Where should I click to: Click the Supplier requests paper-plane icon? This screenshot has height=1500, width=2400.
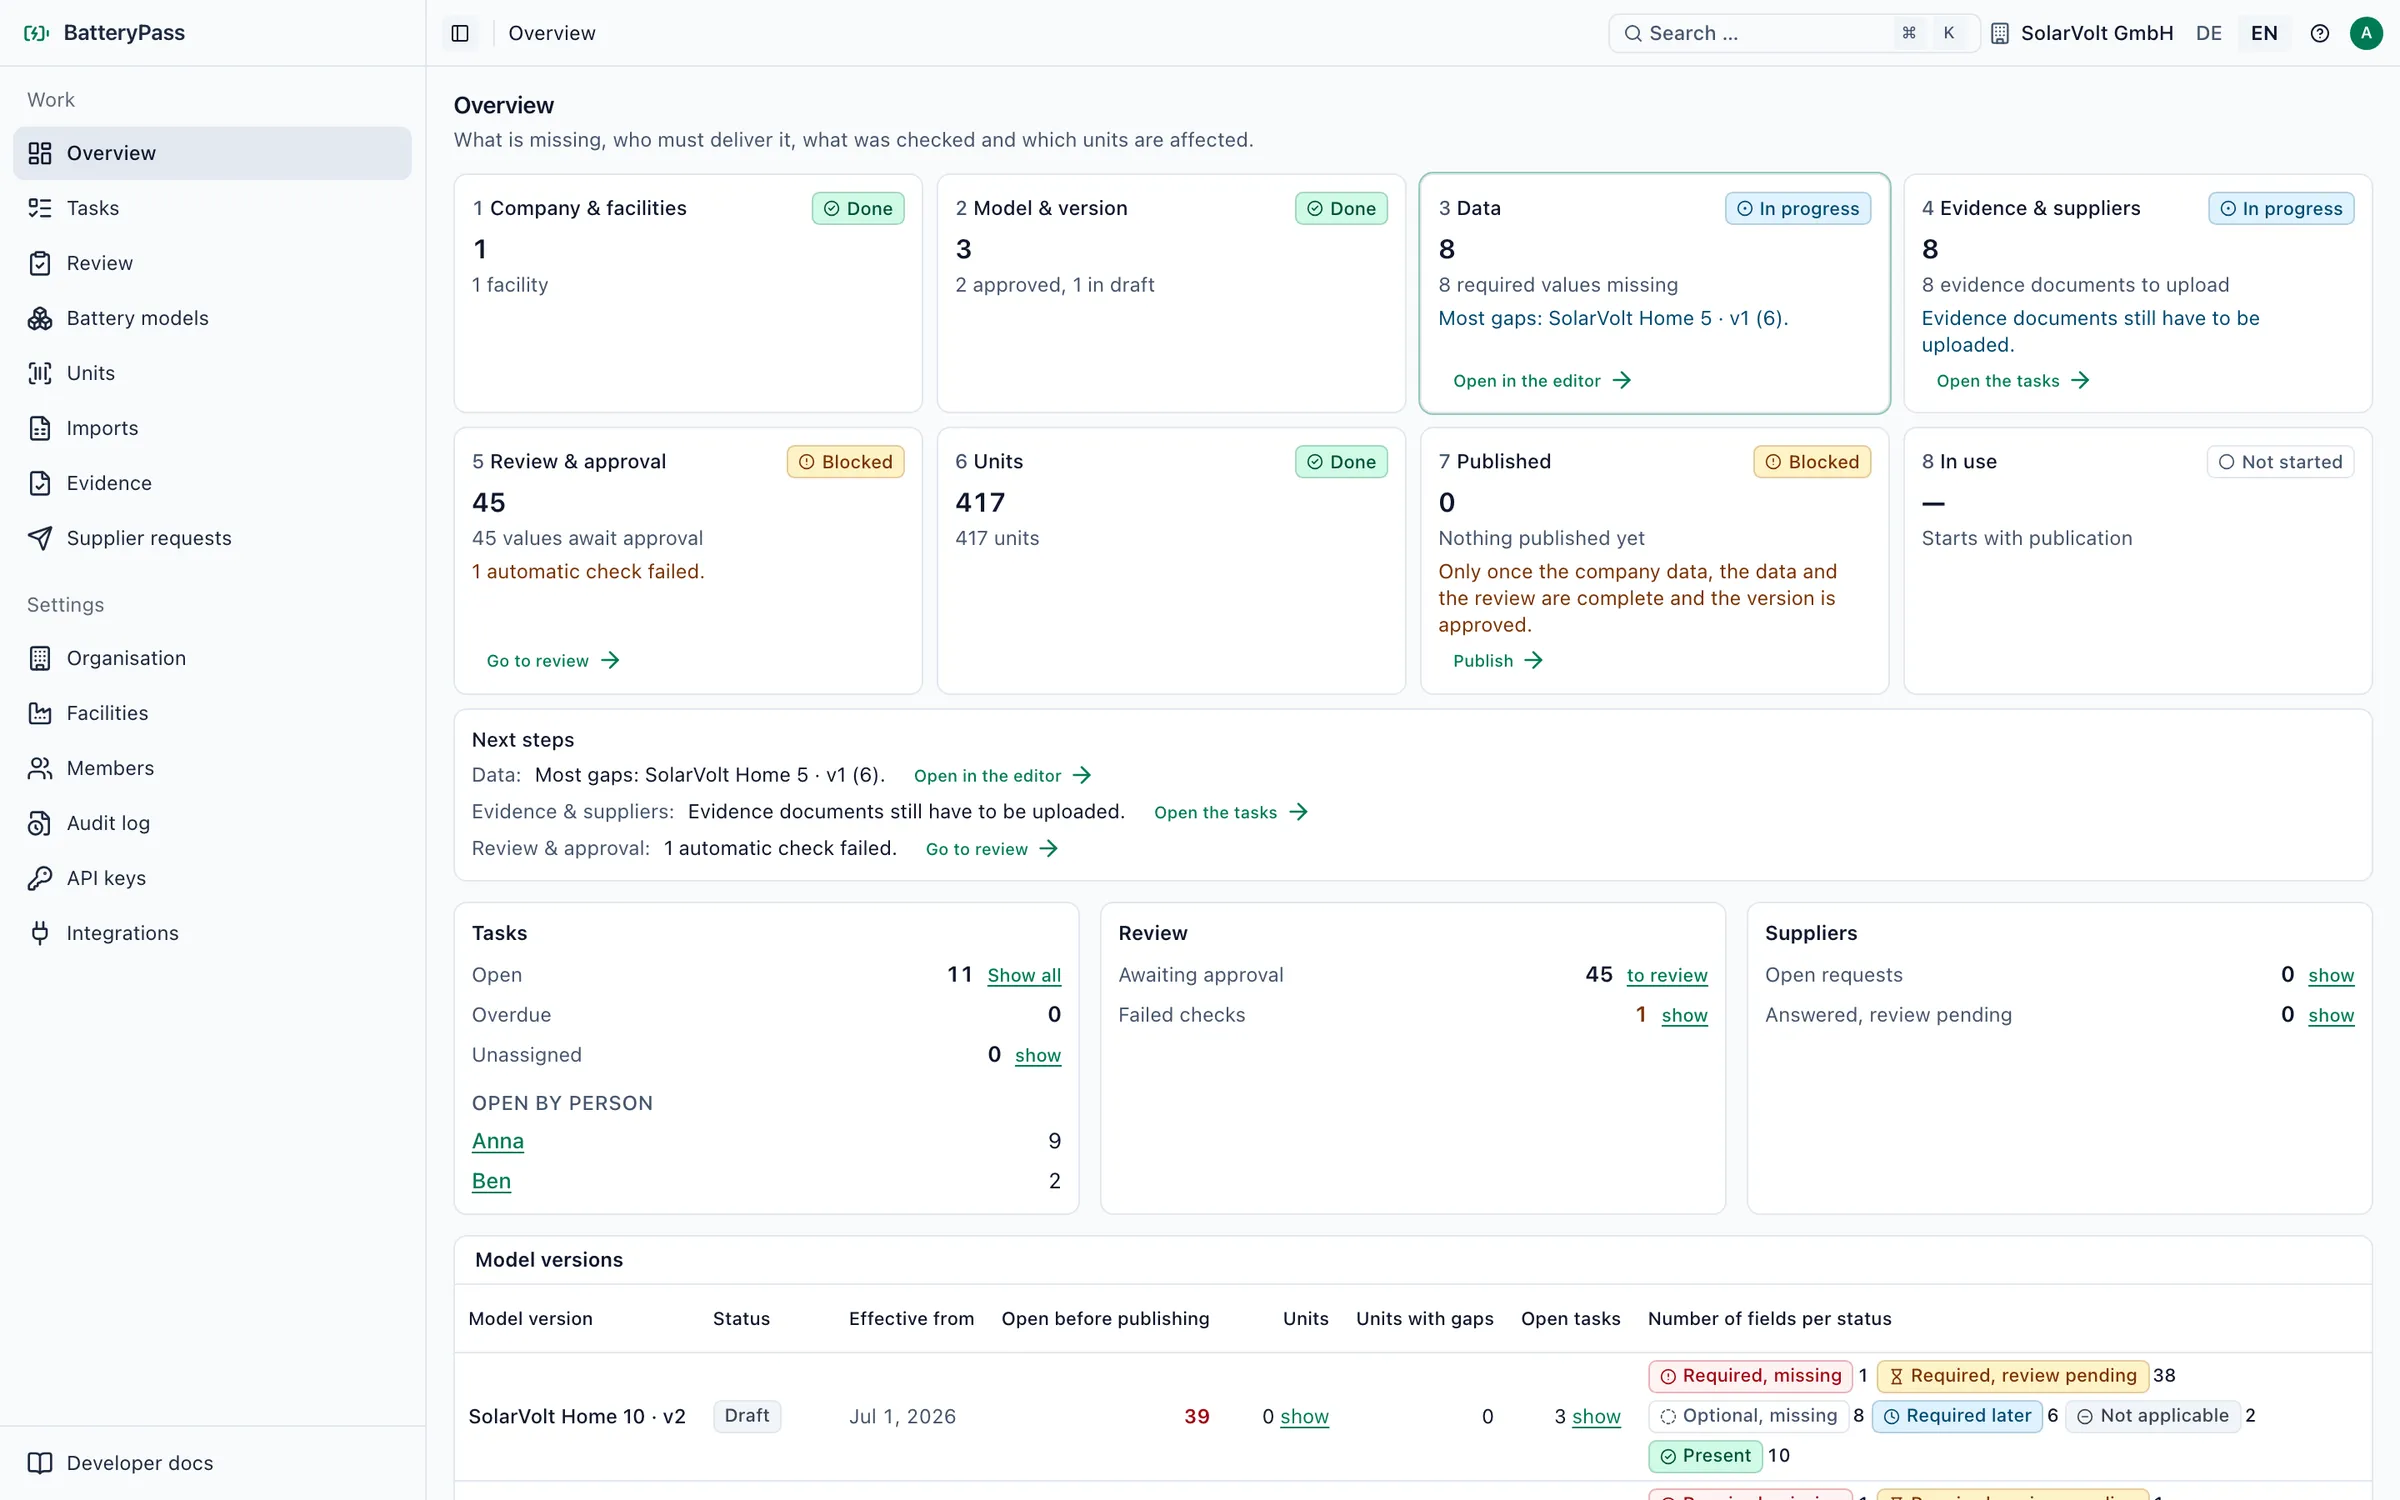(x=40, y=538)
